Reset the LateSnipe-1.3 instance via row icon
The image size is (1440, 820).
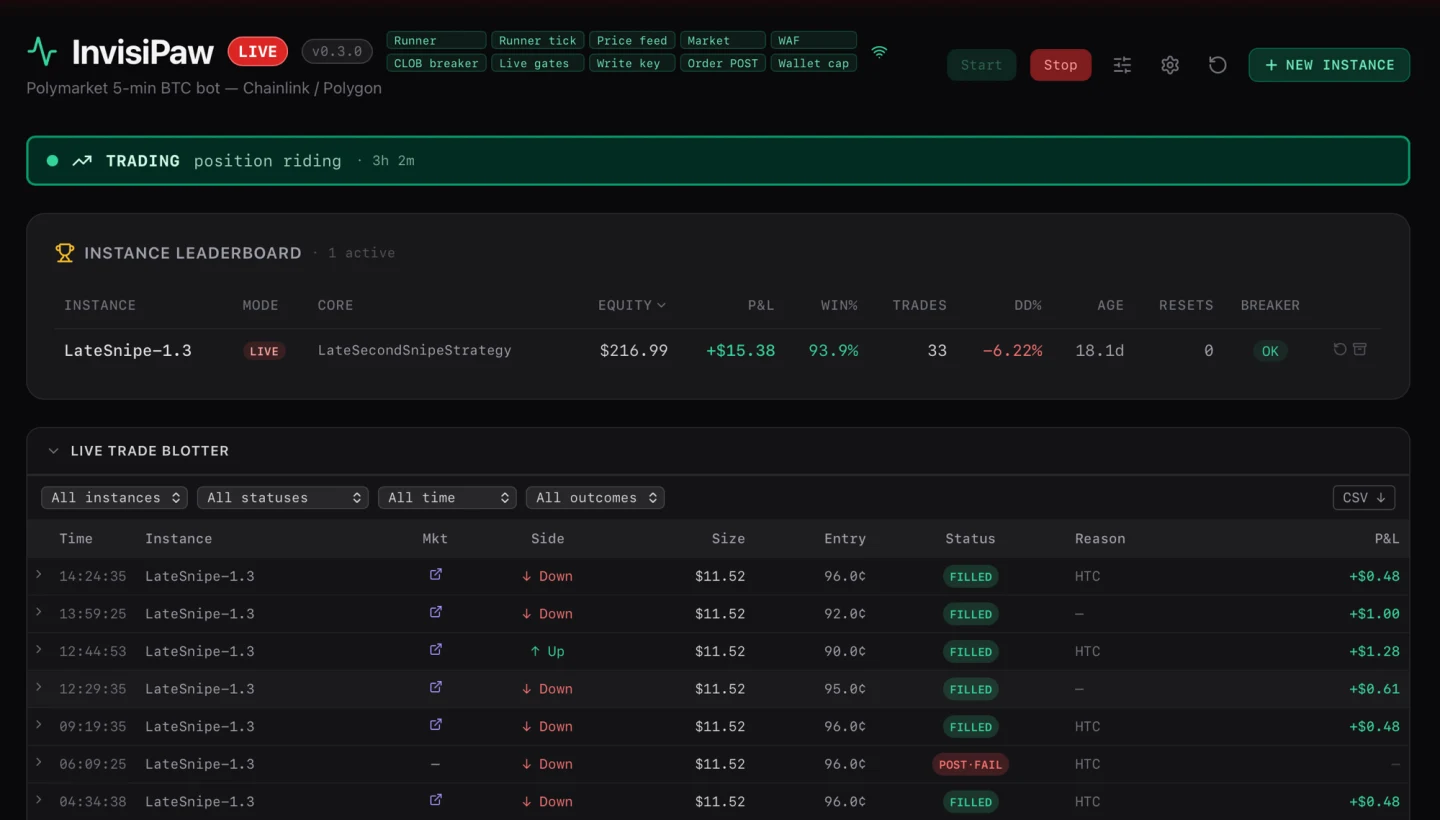[1340, 349]
